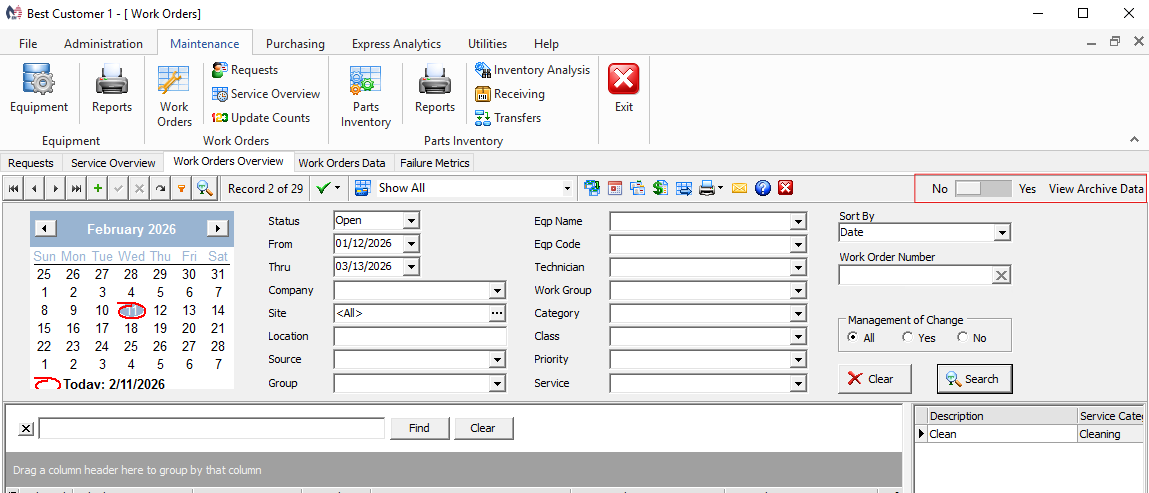Open Transfers in the ribbon

508,118
